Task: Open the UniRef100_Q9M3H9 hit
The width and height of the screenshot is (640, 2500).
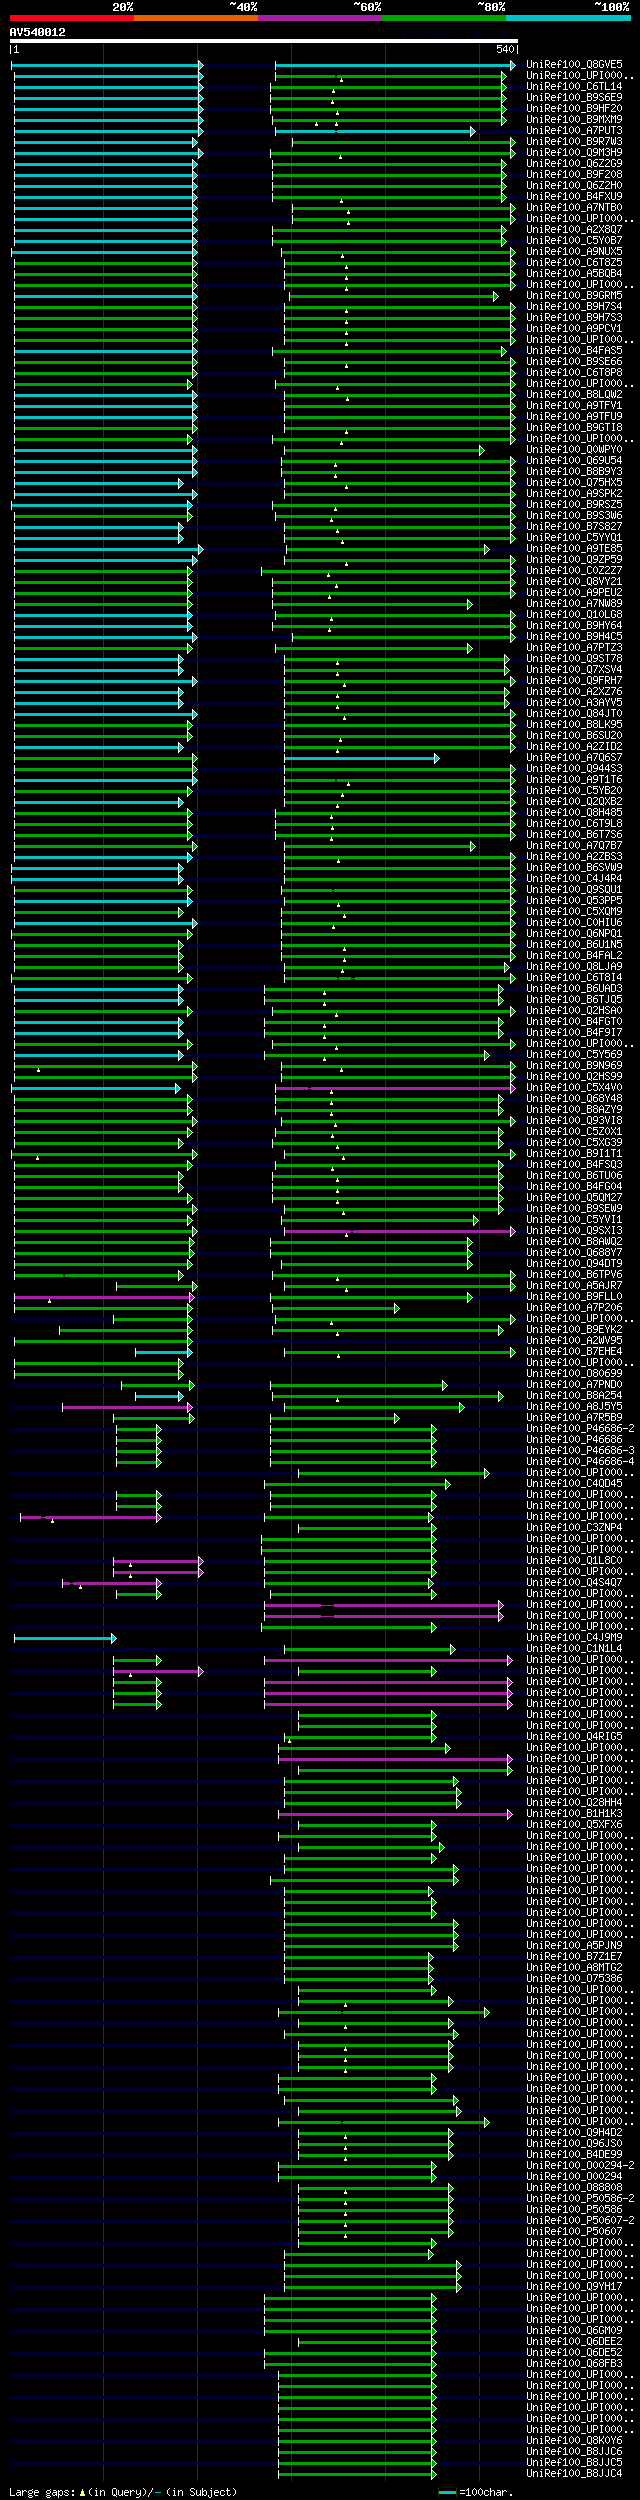Action: 574,152
